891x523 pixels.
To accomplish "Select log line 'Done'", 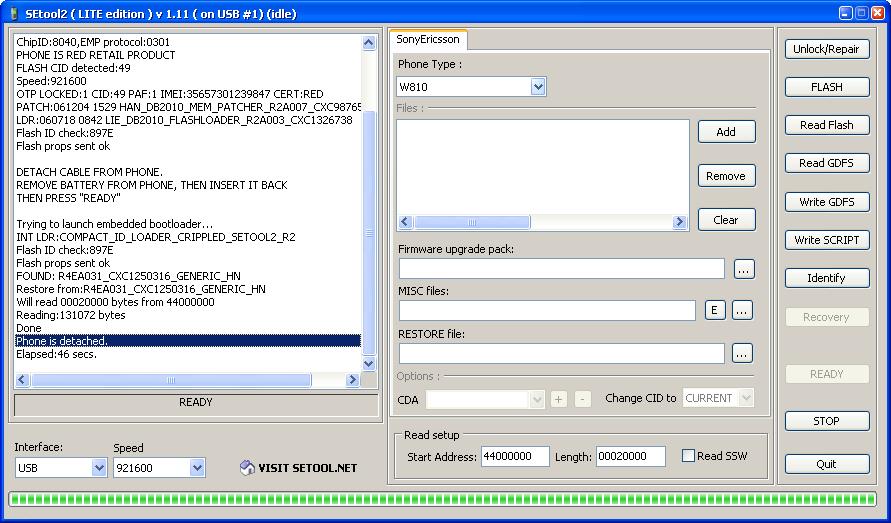I will point(29,328).
